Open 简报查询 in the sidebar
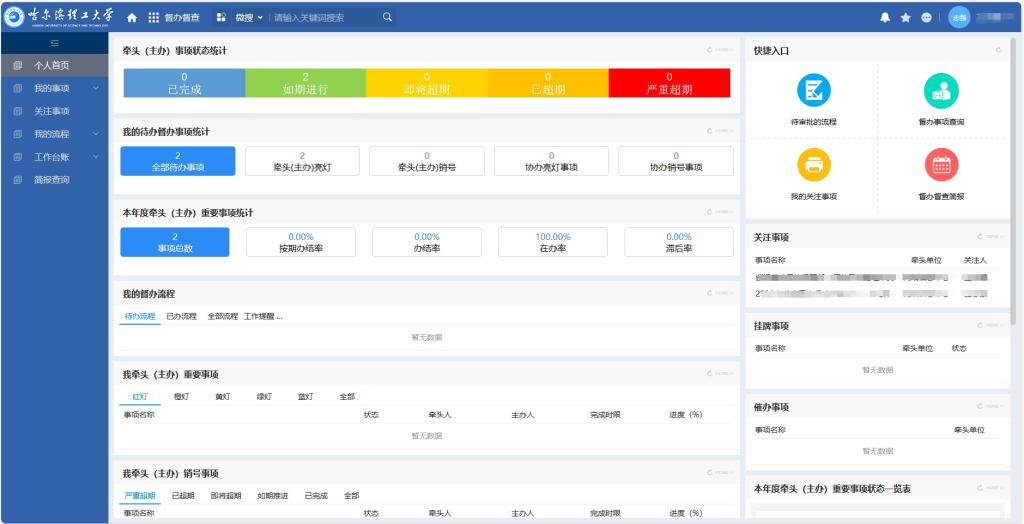The height and width of the screenshot is (524, 1024). (52, 180)
